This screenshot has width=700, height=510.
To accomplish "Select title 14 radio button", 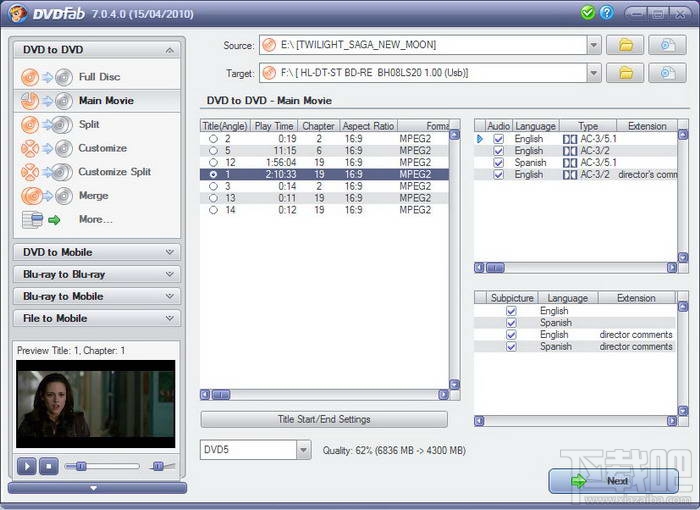I will pos(213,210).
